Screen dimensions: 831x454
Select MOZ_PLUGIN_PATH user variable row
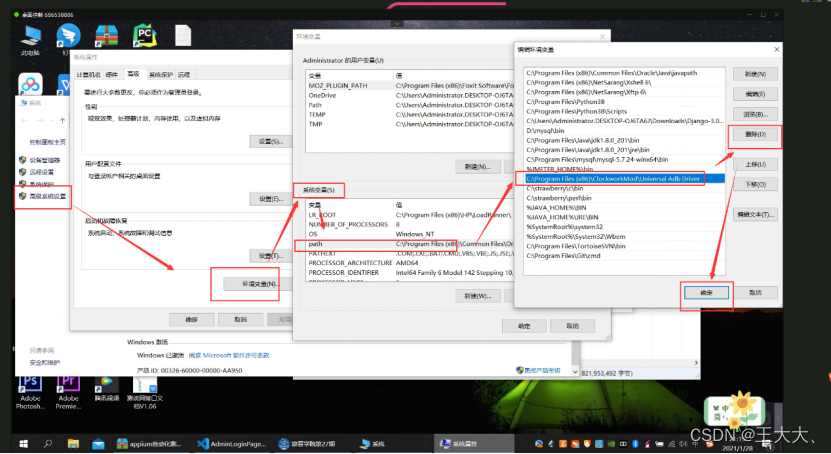pyautogui.click(x=410, y=85)
